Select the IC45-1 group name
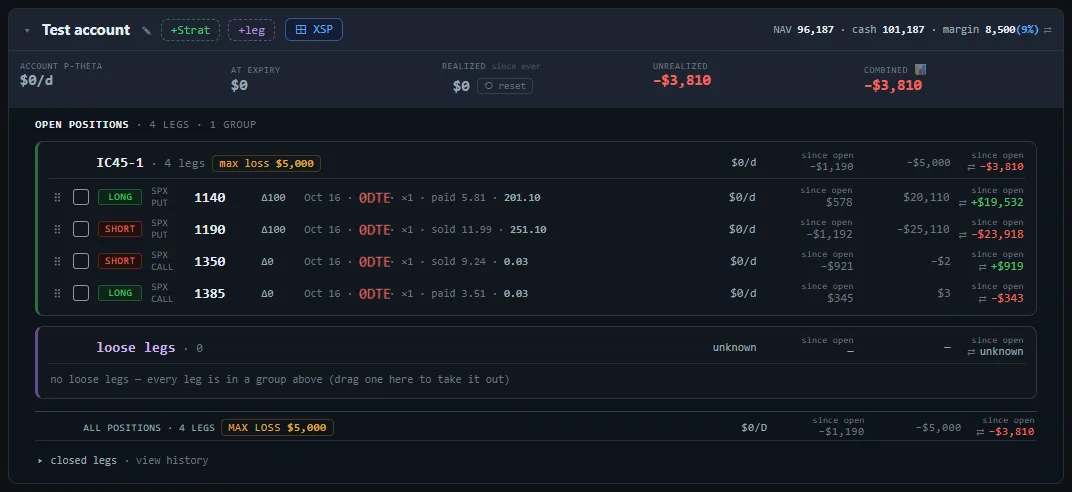 coord(120,163)
